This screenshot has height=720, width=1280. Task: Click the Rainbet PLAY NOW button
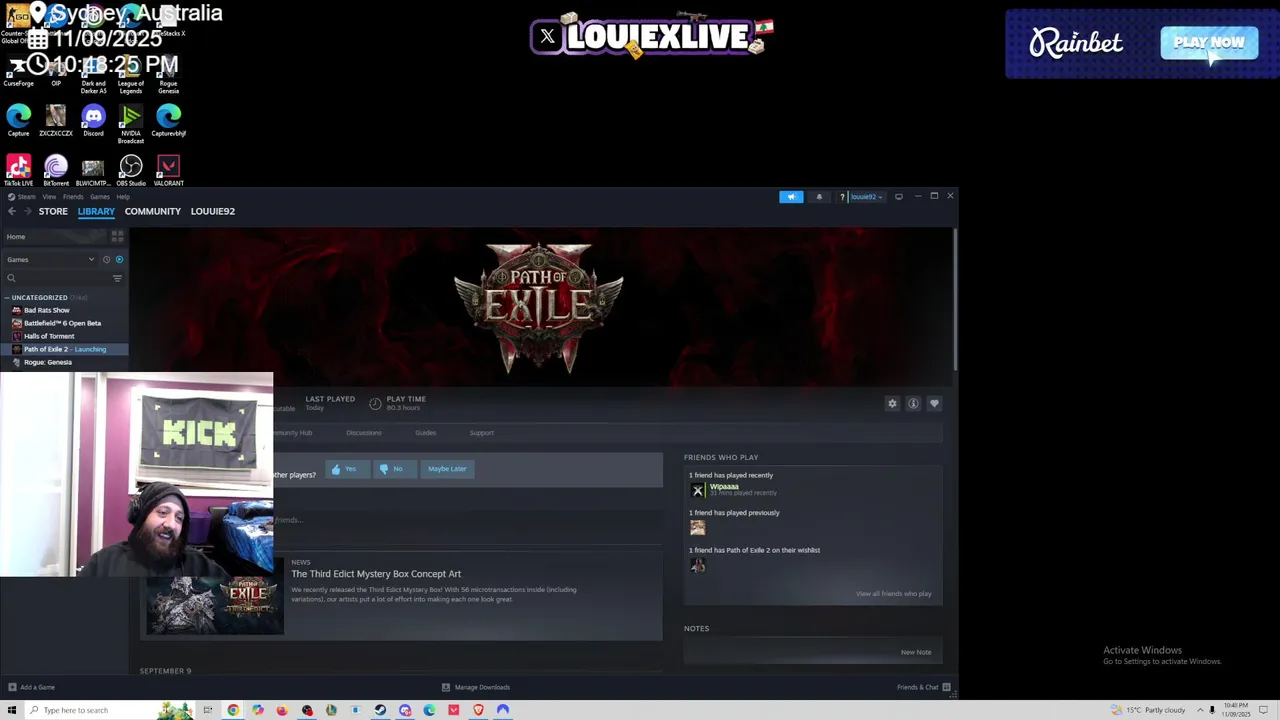tap(1209, 43)
